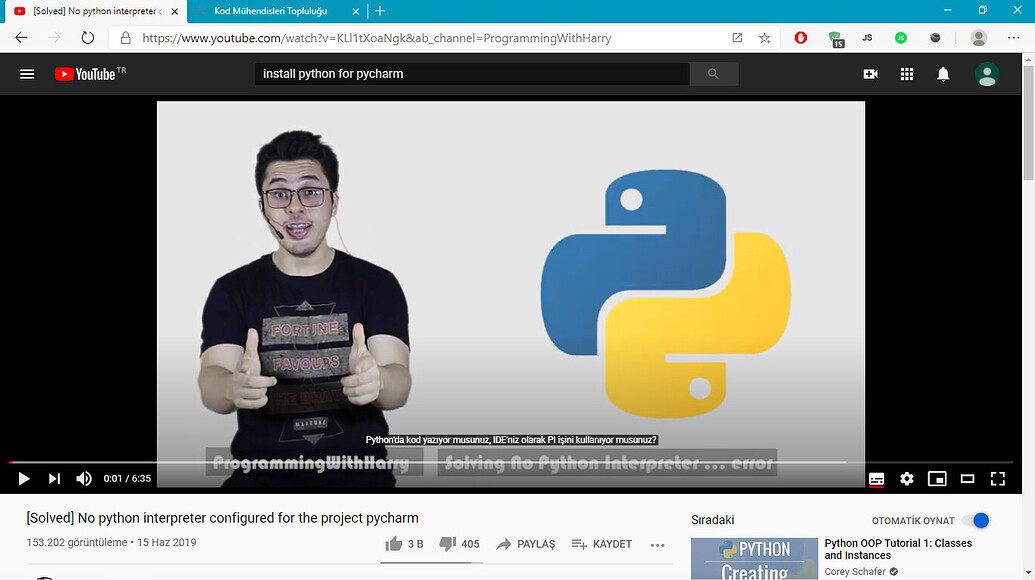
Task: Enable the miniplayer mode
Action: click(937, 479)
